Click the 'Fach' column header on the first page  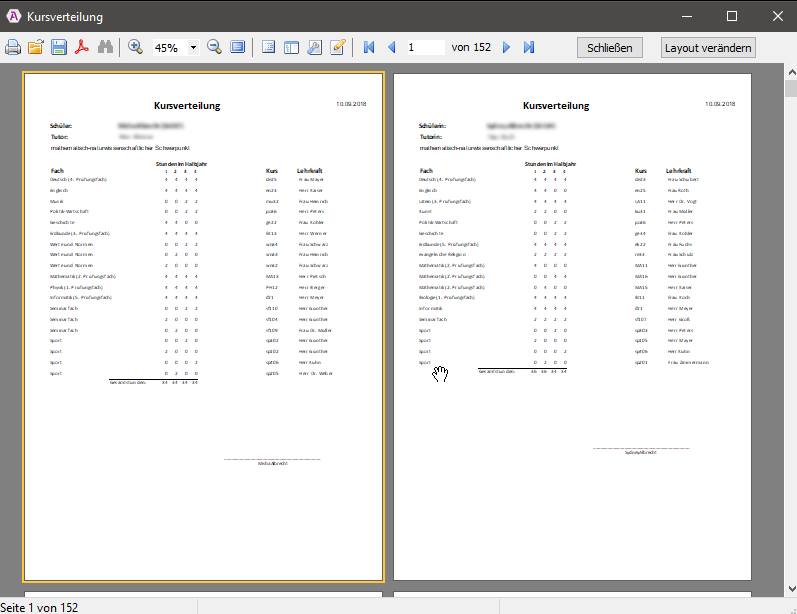pyautogui.click(x=57, y=171)
